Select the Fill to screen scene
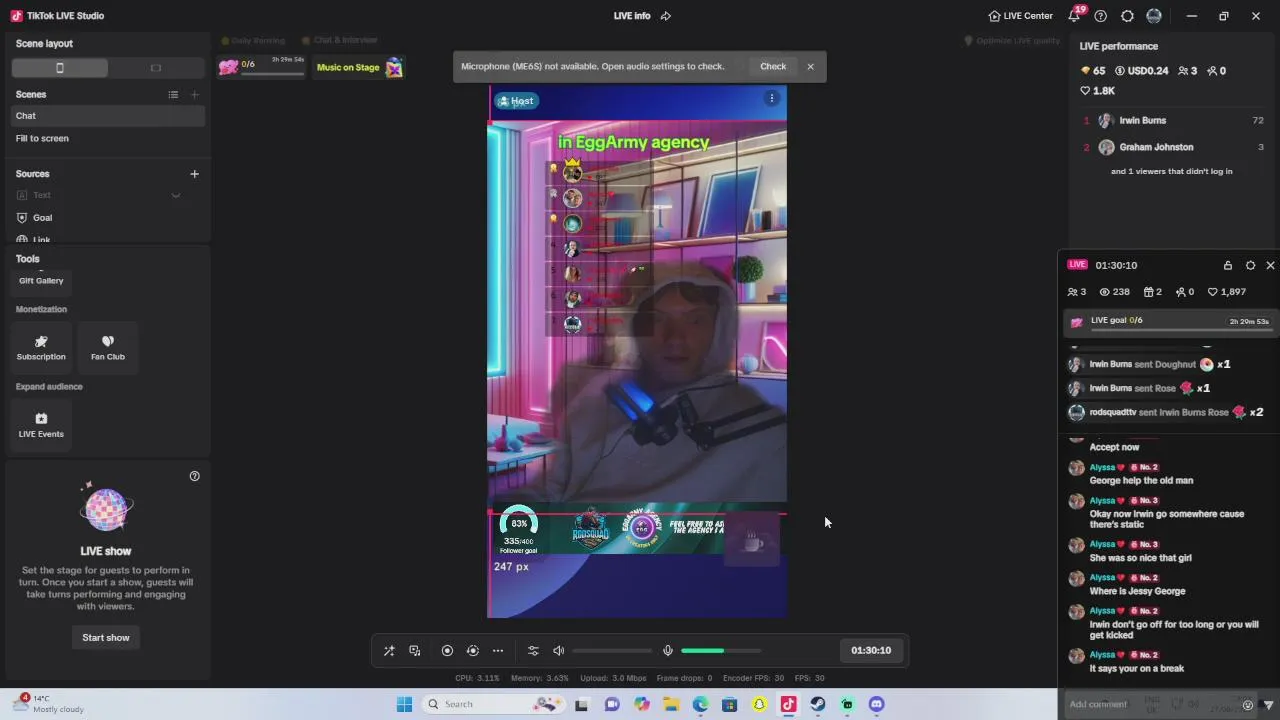The image size is (1280, 720). (108, 138)
